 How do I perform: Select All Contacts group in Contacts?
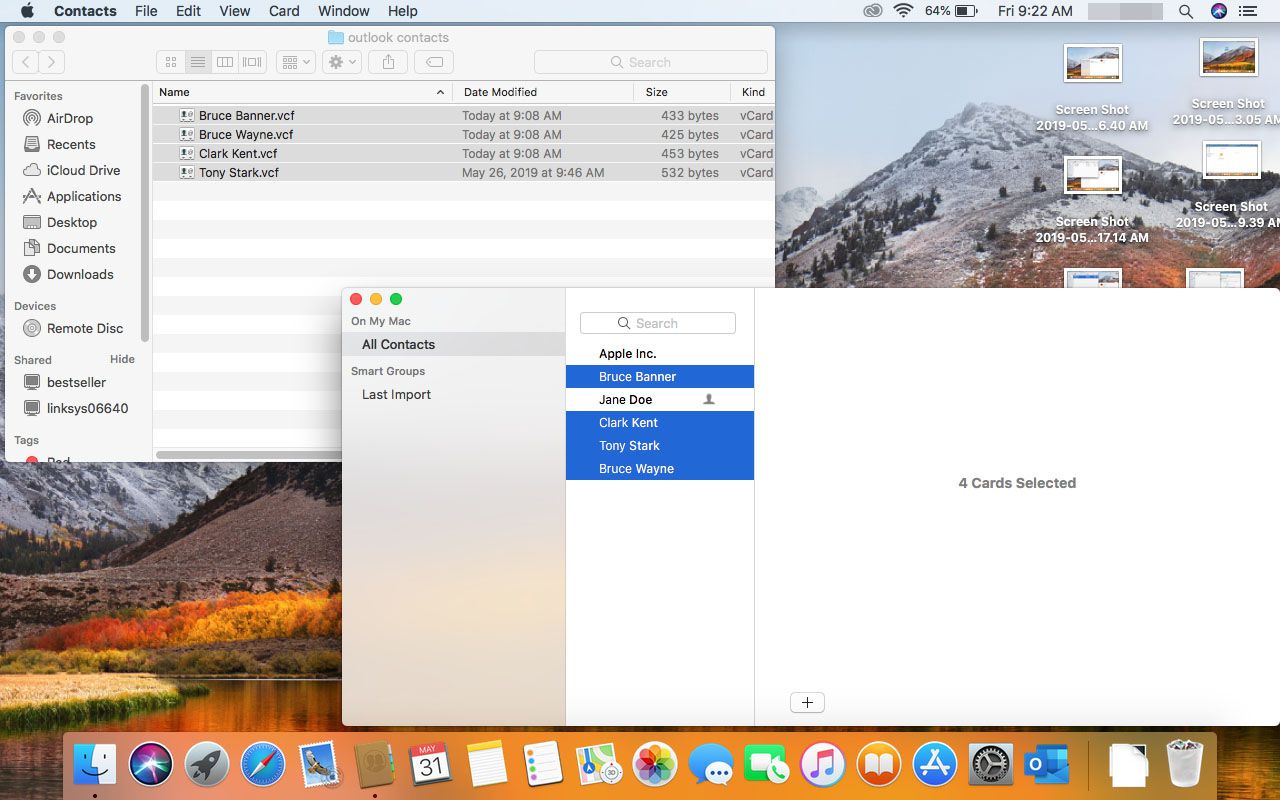click(x=453, y=344)
